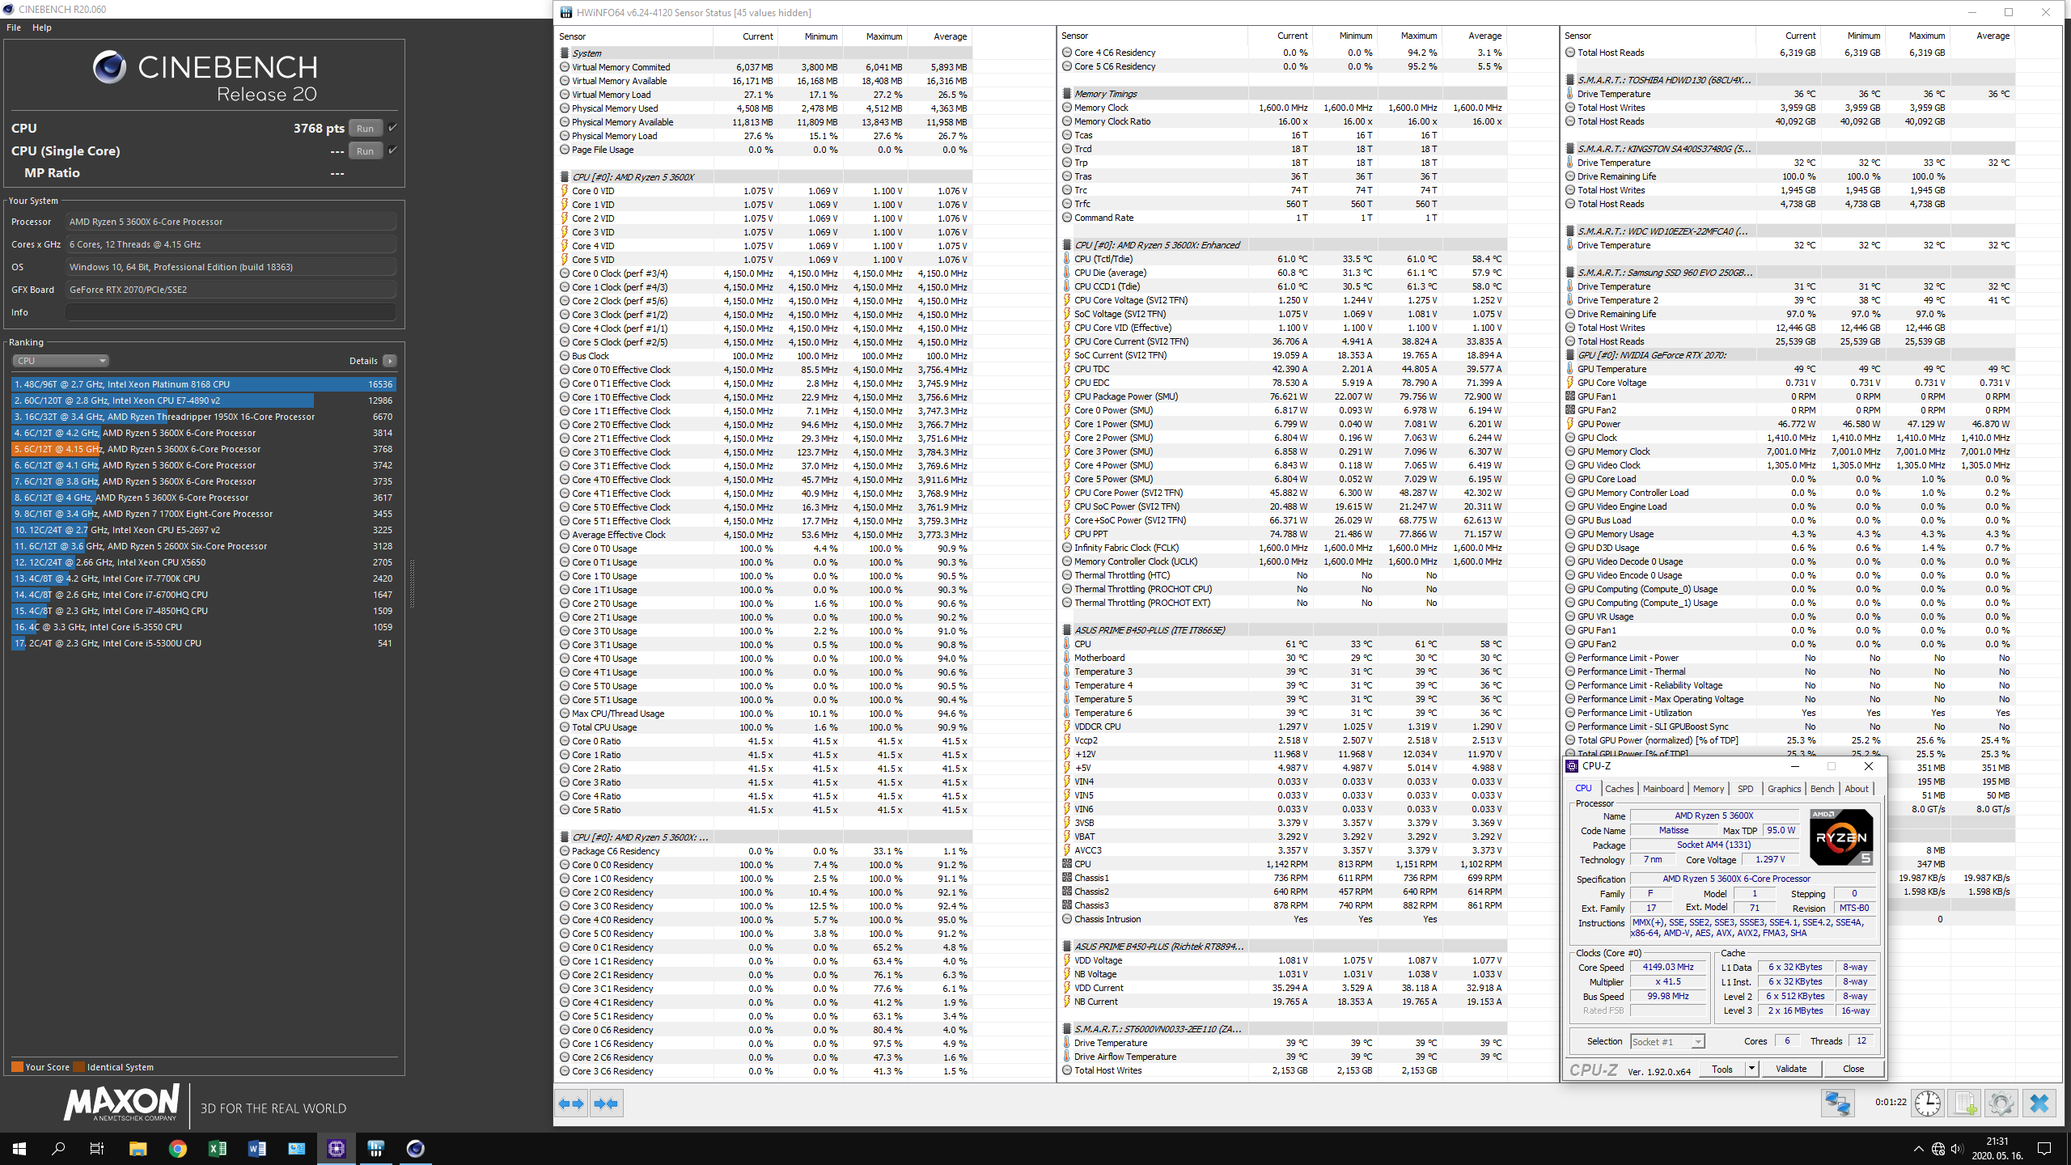Switch to CPU-Z Caches tab
The width and height of the screenshot is (2071, 1165).
click(x=1619, y=789)
